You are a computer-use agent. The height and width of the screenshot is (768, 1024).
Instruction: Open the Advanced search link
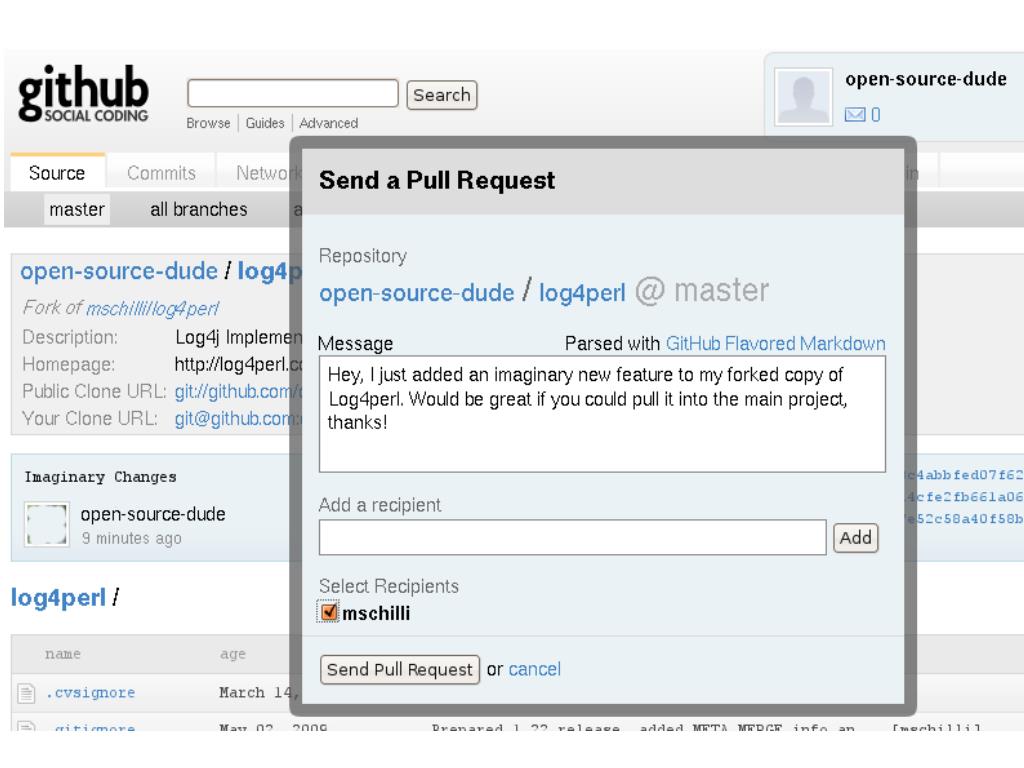[328, 123]
